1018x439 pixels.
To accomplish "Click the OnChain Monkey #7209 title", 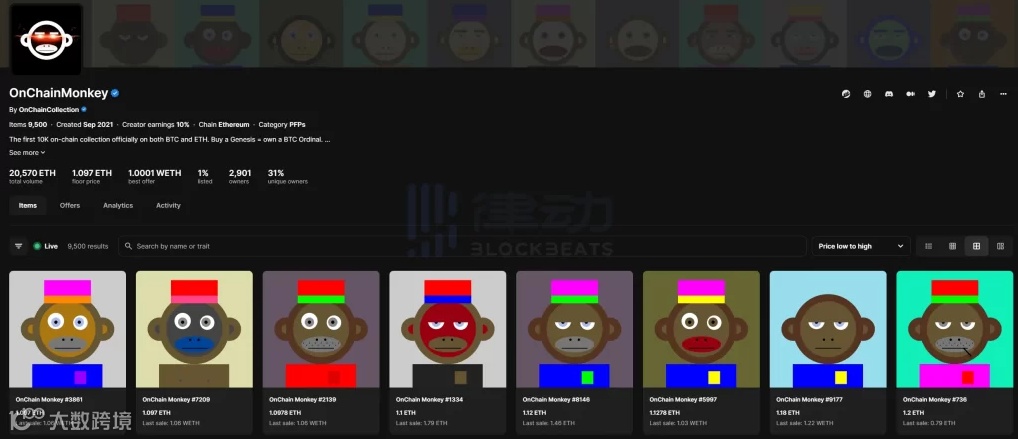I will (x=176, y=399).
